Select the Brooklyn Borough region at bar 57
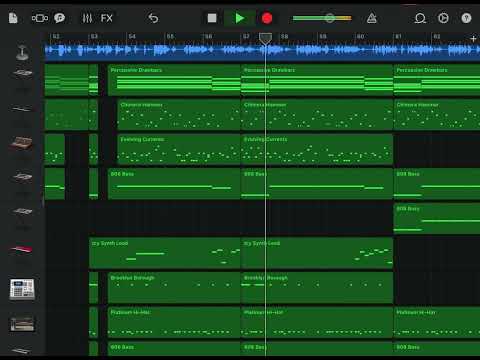The height and width of the screenshot is (360, 480). [317, 288]
